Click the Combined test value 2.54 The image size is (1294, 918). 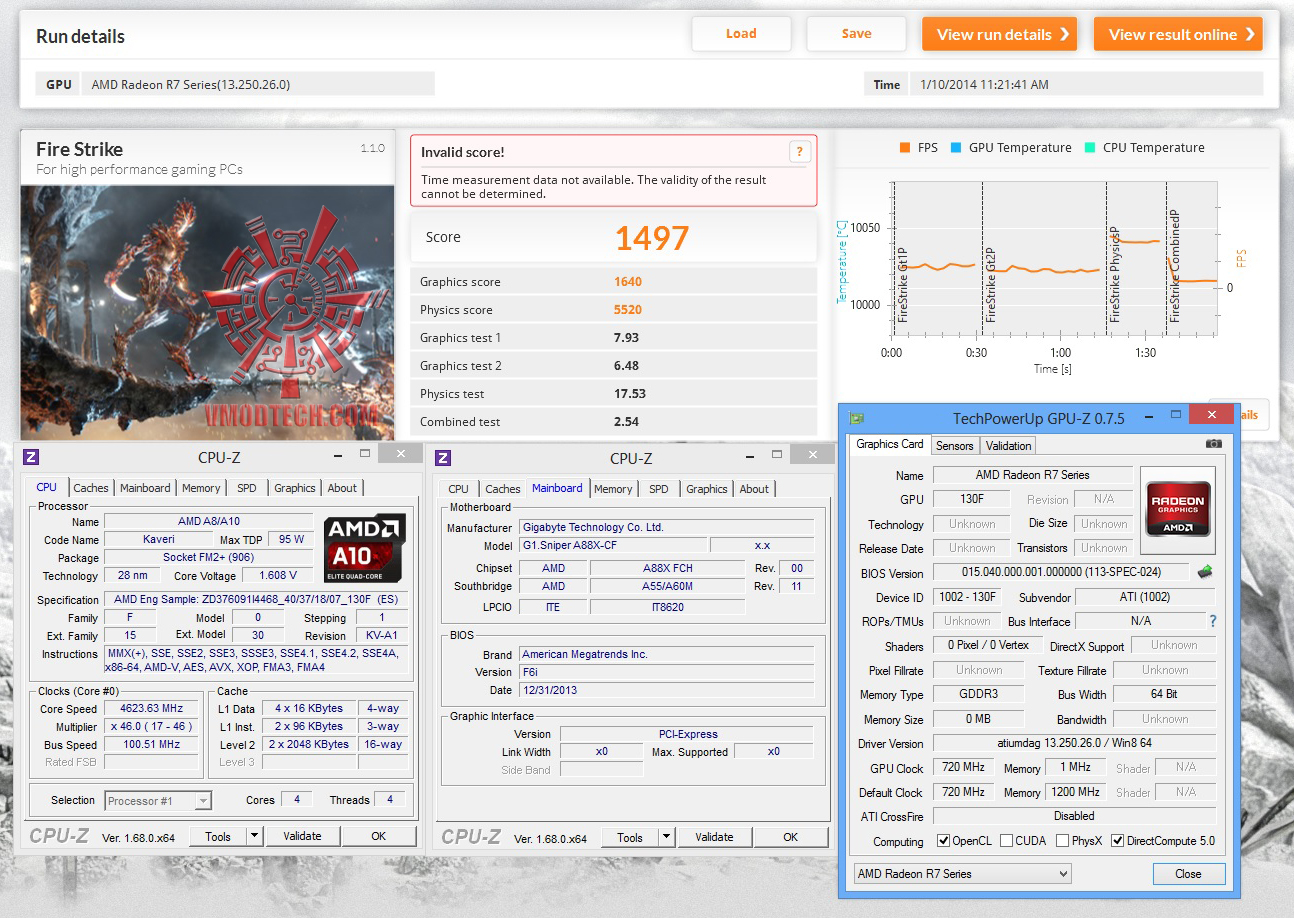626,422
